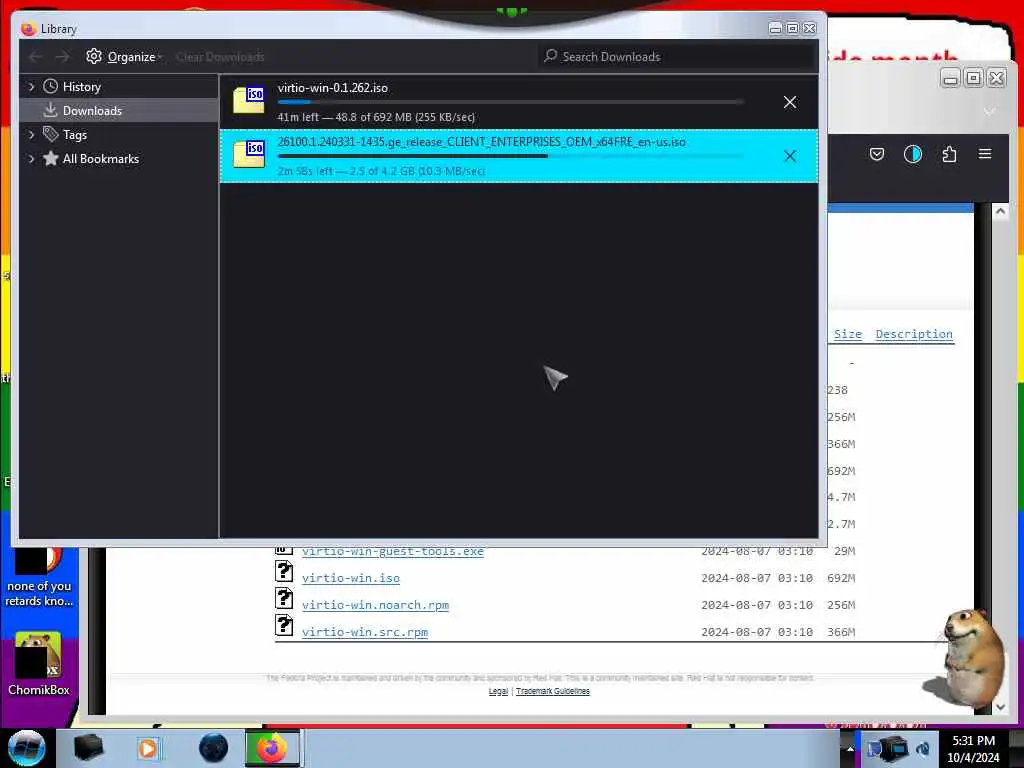Open the Windows Start orb

pyautogui.click(x=26, y=748)
